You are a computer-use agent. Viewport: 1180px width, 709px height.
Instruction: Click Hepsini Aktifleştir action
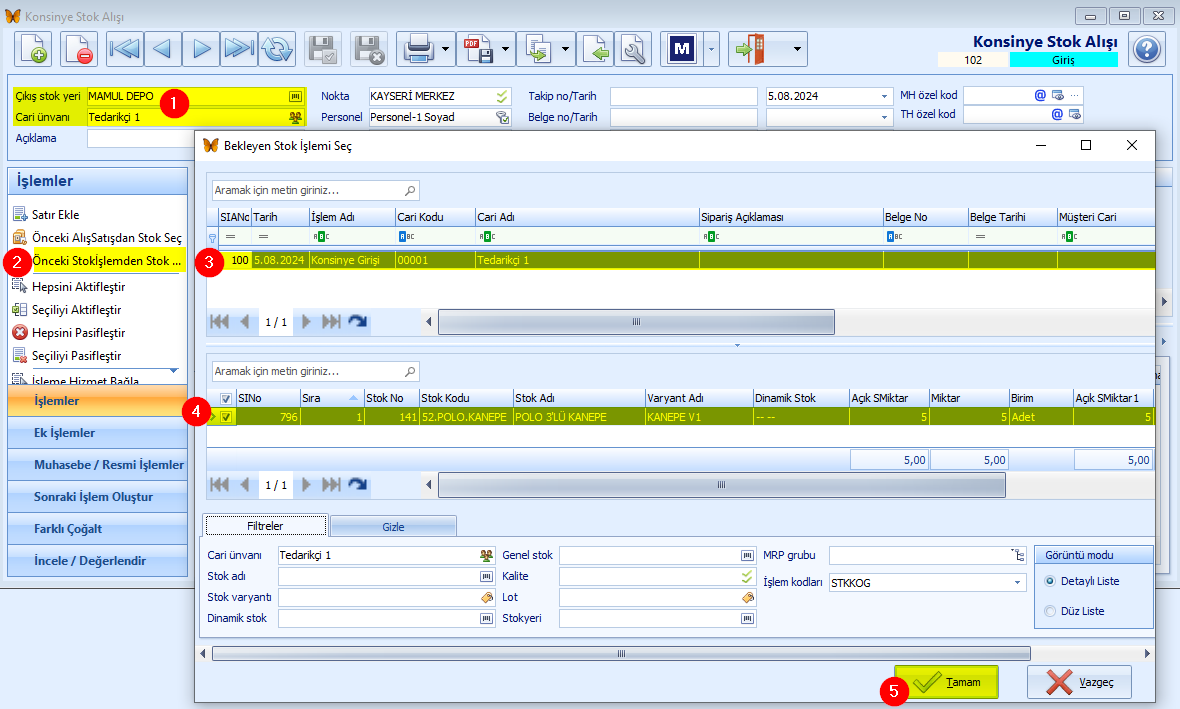(78, 287)
